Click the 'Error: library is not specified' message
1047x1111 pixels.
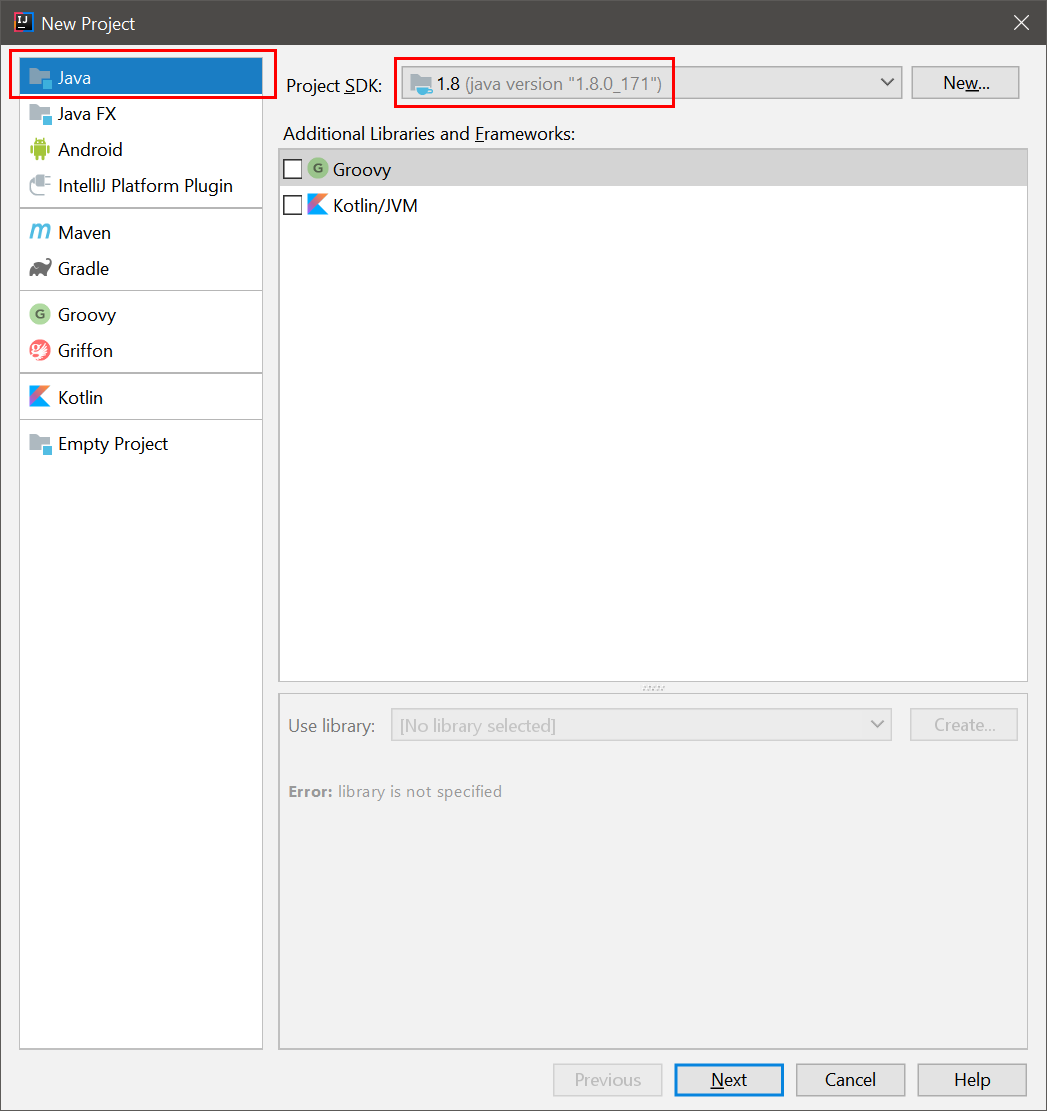point(395,791)
